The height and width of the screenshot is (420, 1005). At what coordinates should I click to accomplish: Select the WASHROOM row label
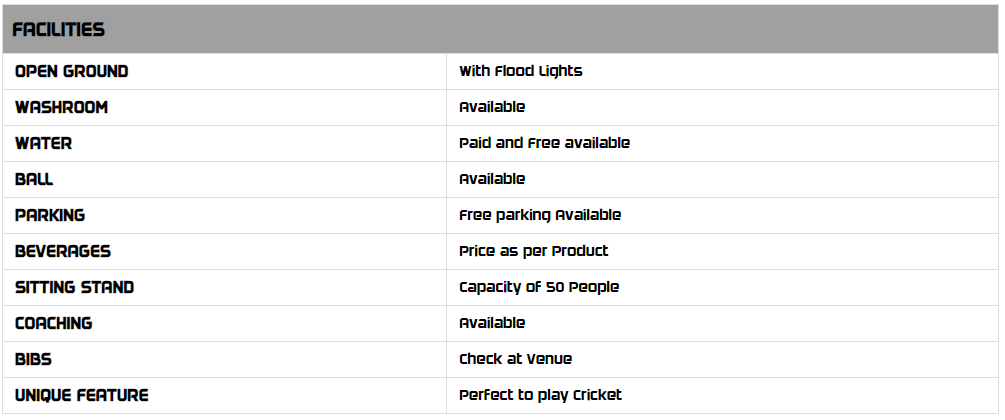(61, 108)
